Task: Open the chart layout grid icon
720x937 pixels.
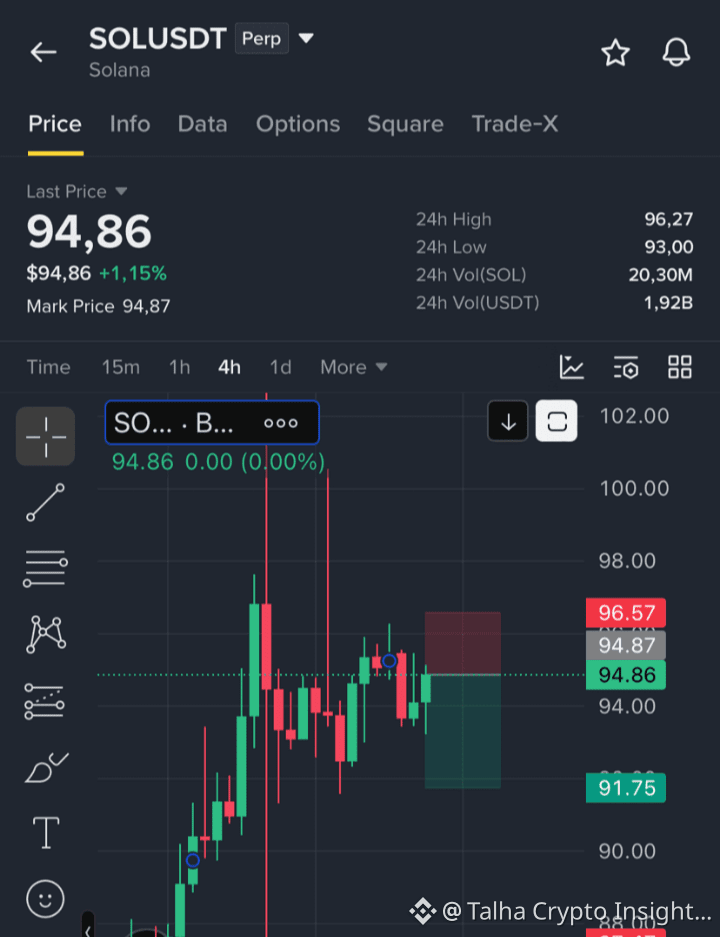Action: click(x=680, y=367)
